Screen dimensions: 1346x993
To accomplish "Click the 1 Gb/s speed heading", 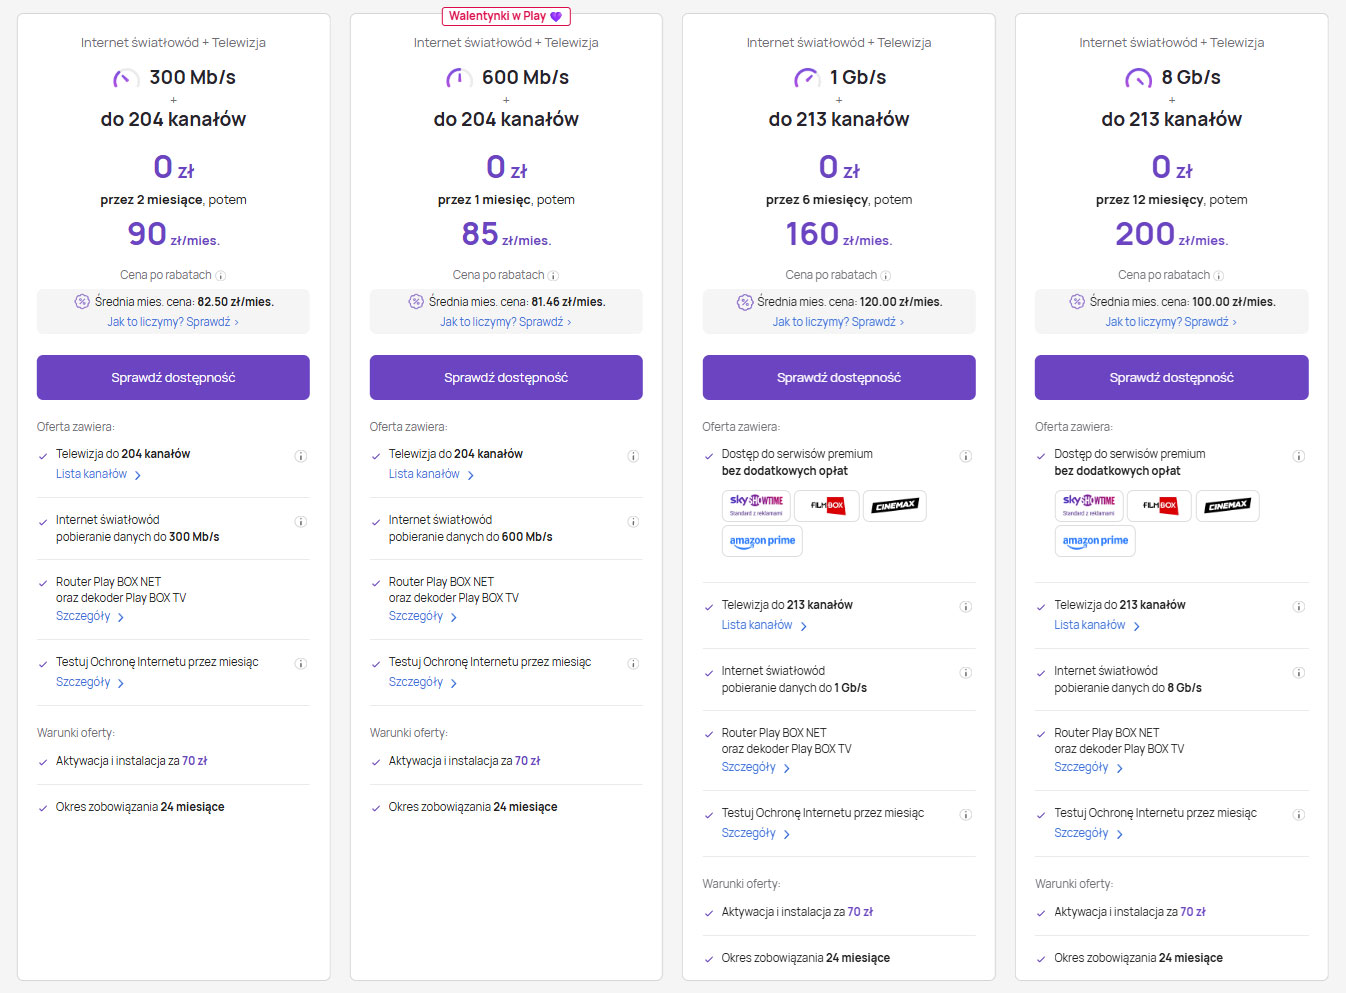I will pos(857,78).
